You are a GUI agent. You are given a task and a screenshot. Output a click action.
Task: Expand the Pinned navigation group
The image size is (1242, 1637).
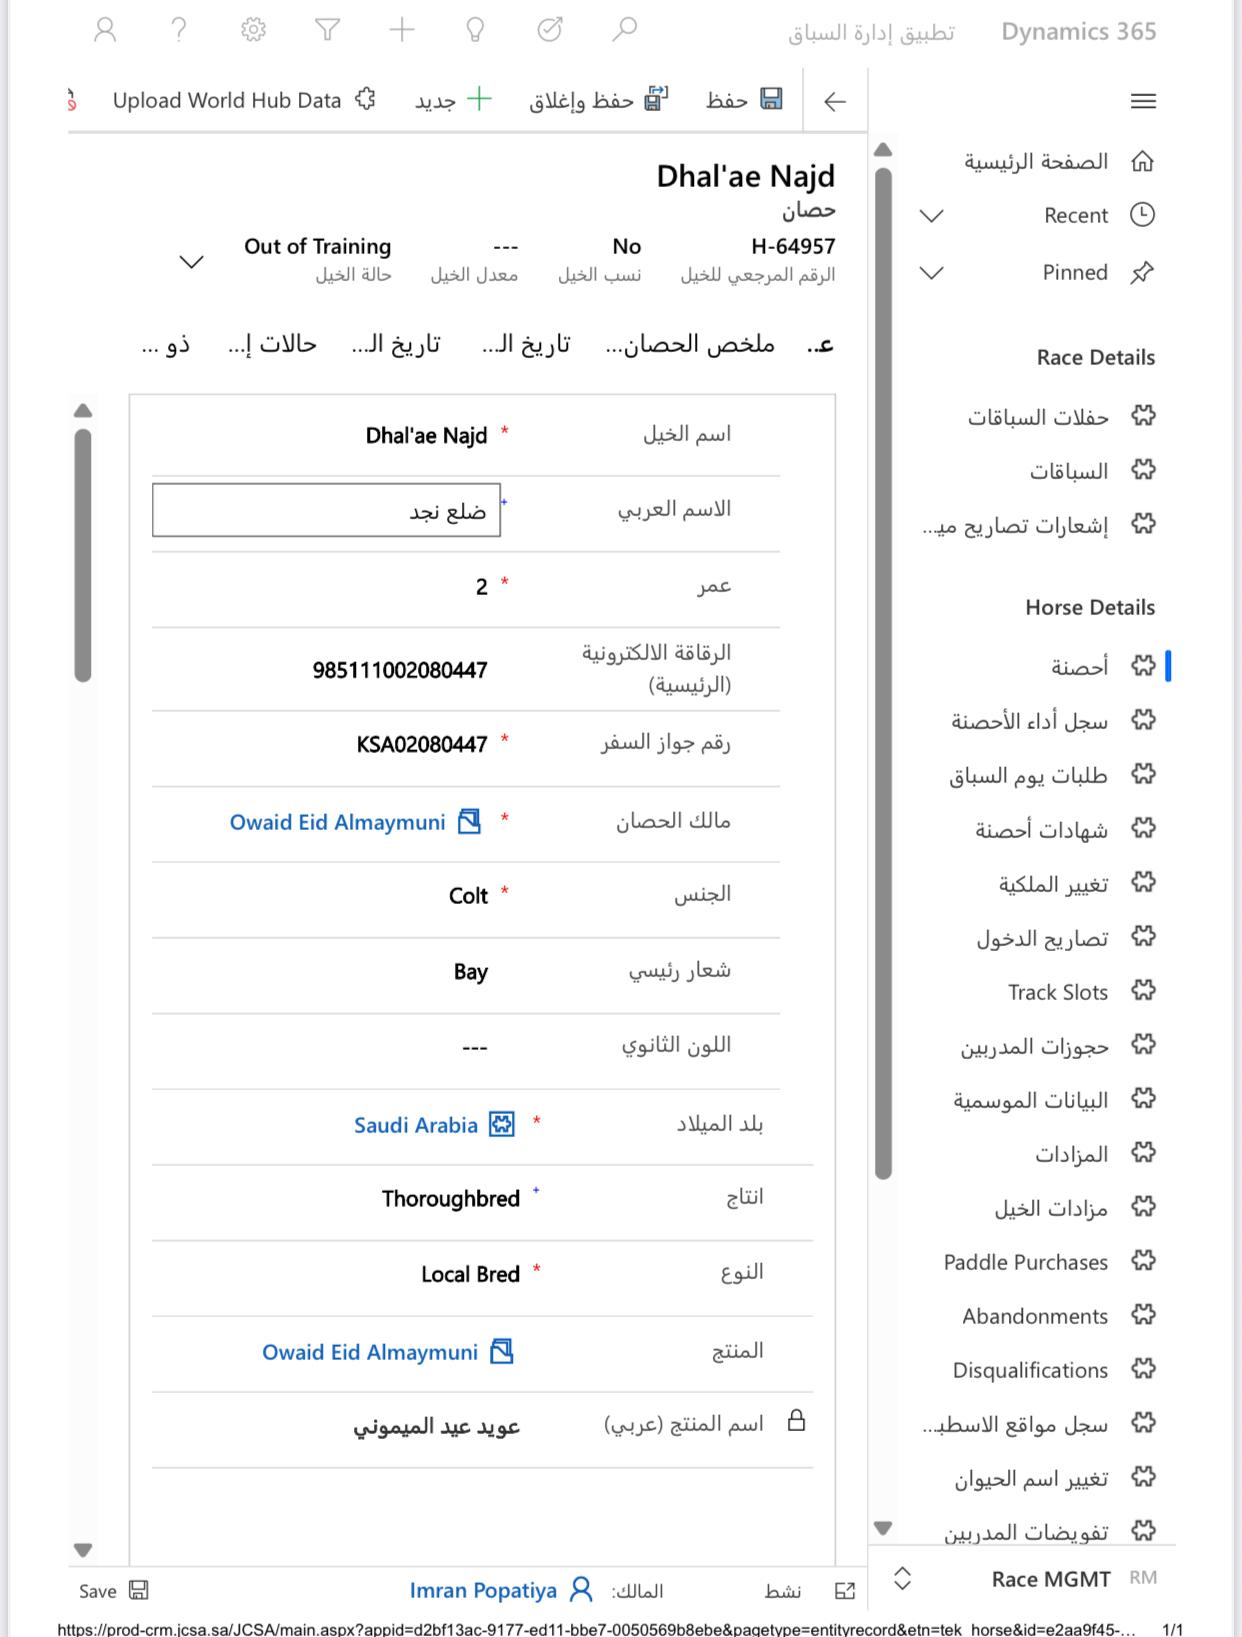tap(931, 273)
